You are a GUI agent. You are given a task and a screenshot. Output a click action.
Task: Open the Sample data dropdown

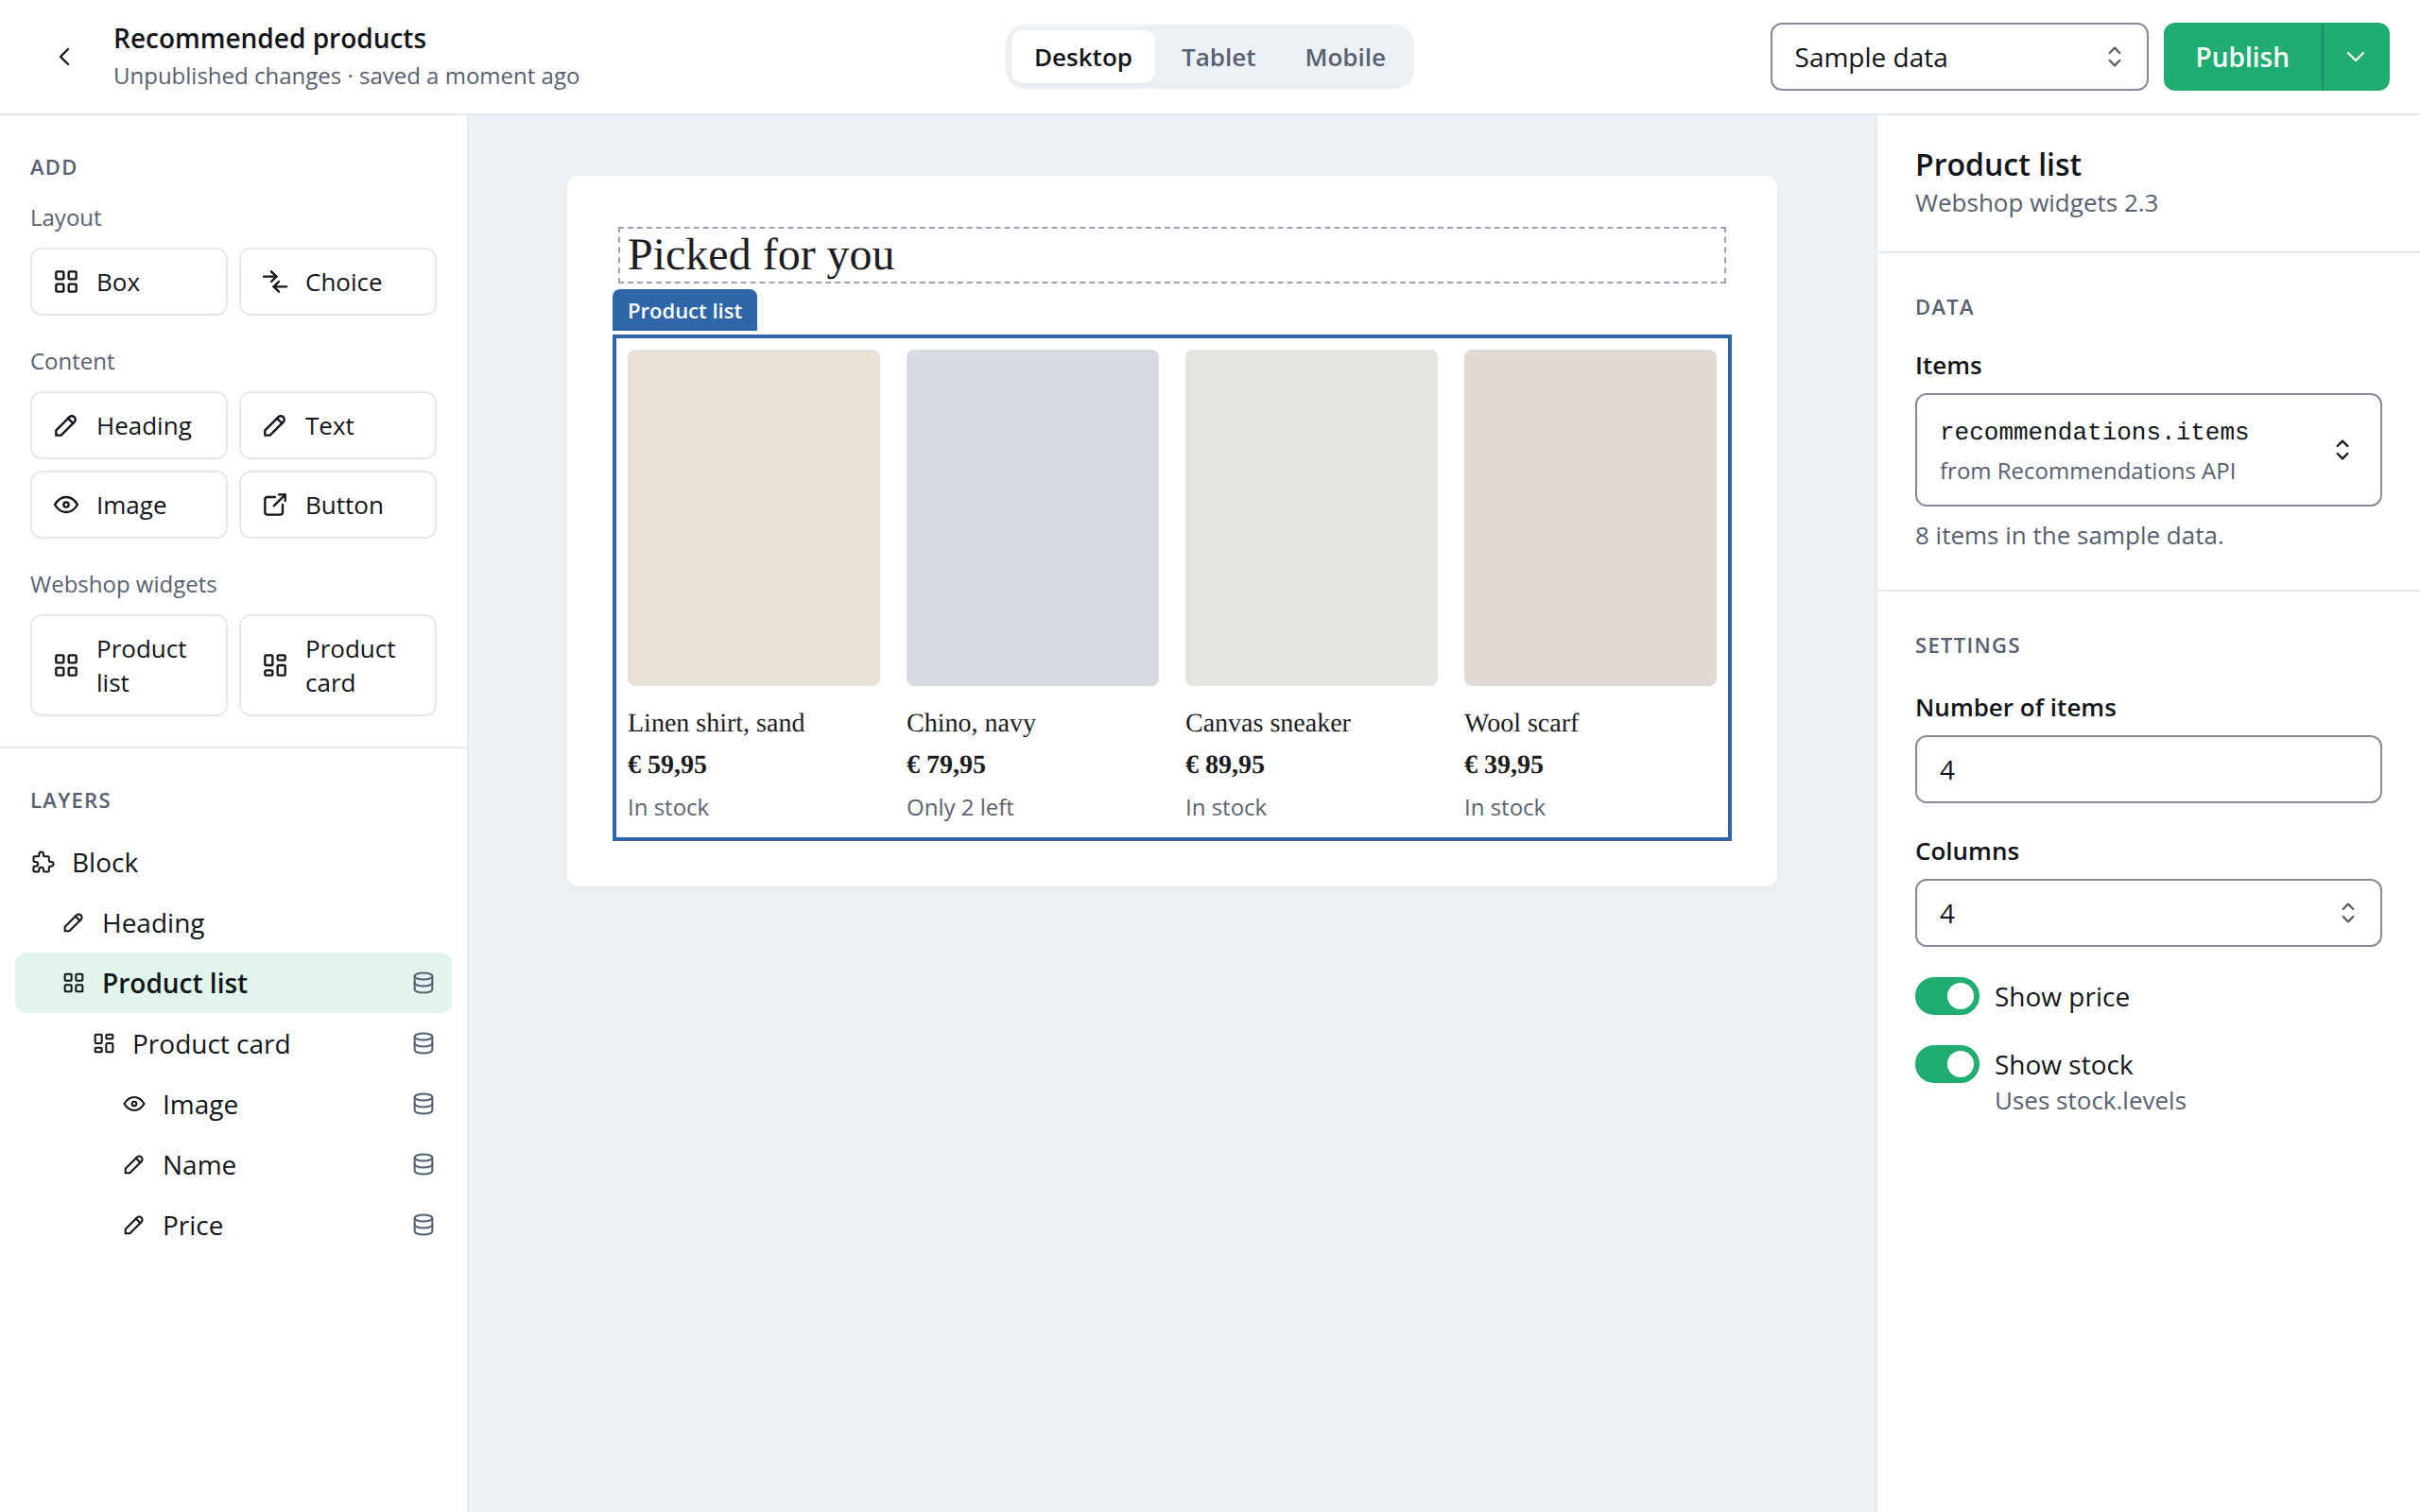point(1958,57)
